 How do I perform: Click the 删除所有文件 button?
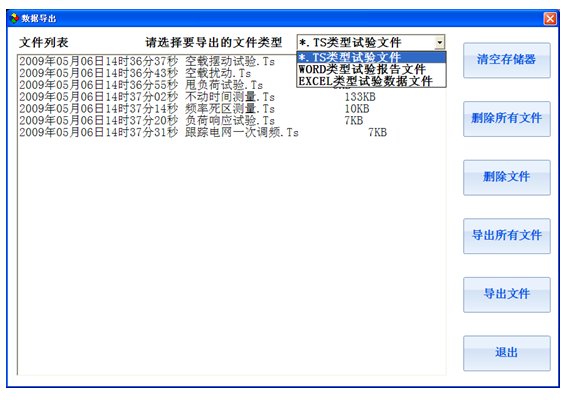point(506,119)
